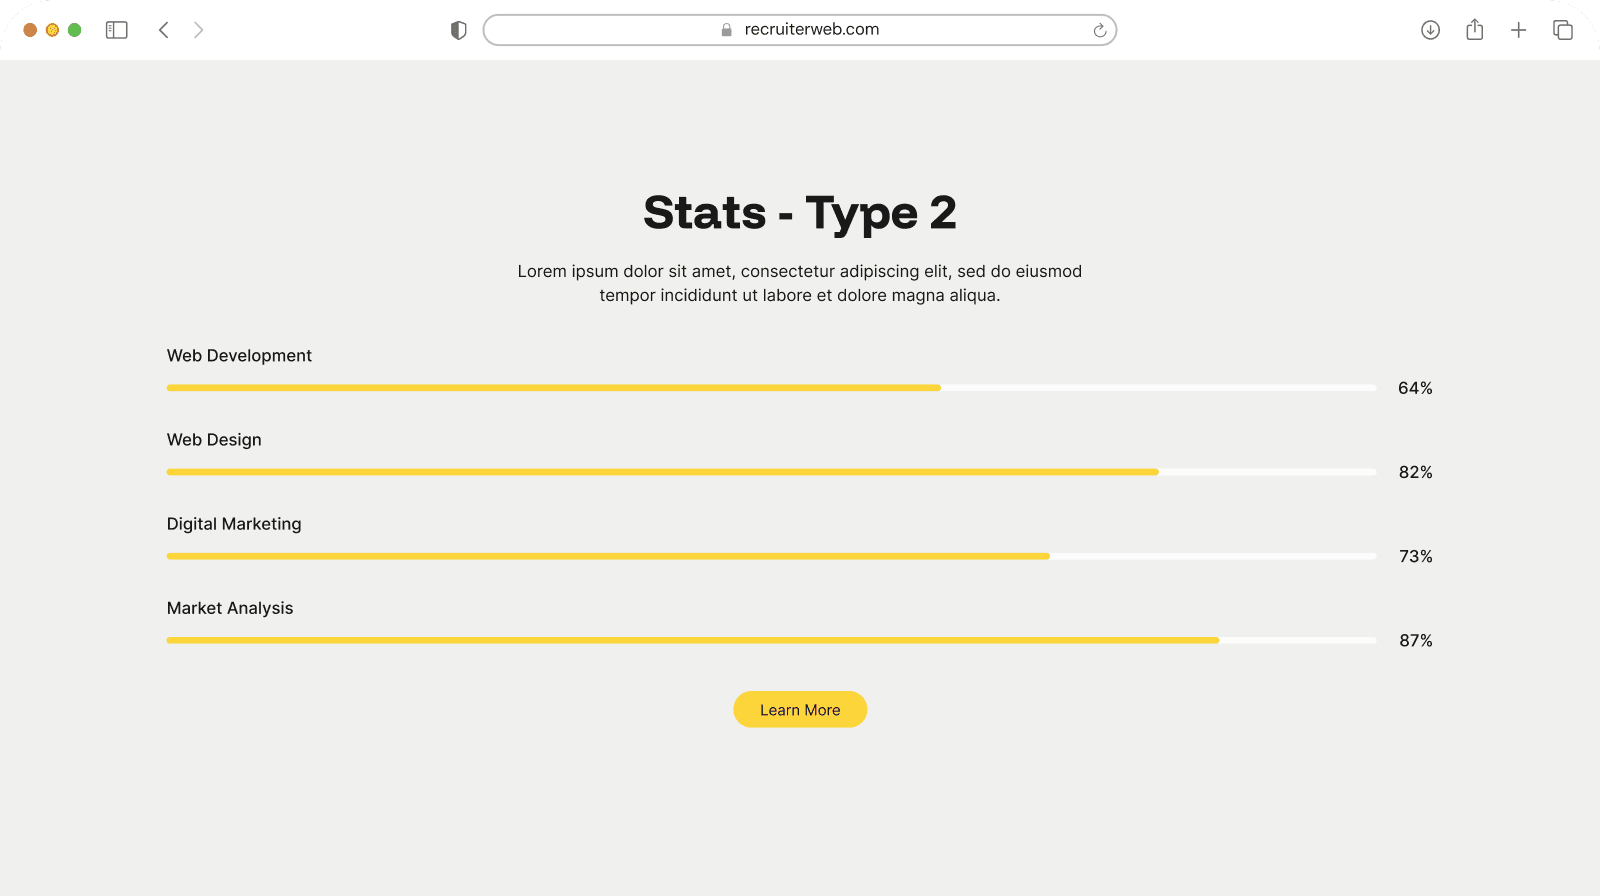Image resolution: width=1600 pixels, height=896 pixels.
Task: Toggle the browser sidebar panel
Action: [x=117, y=30]
